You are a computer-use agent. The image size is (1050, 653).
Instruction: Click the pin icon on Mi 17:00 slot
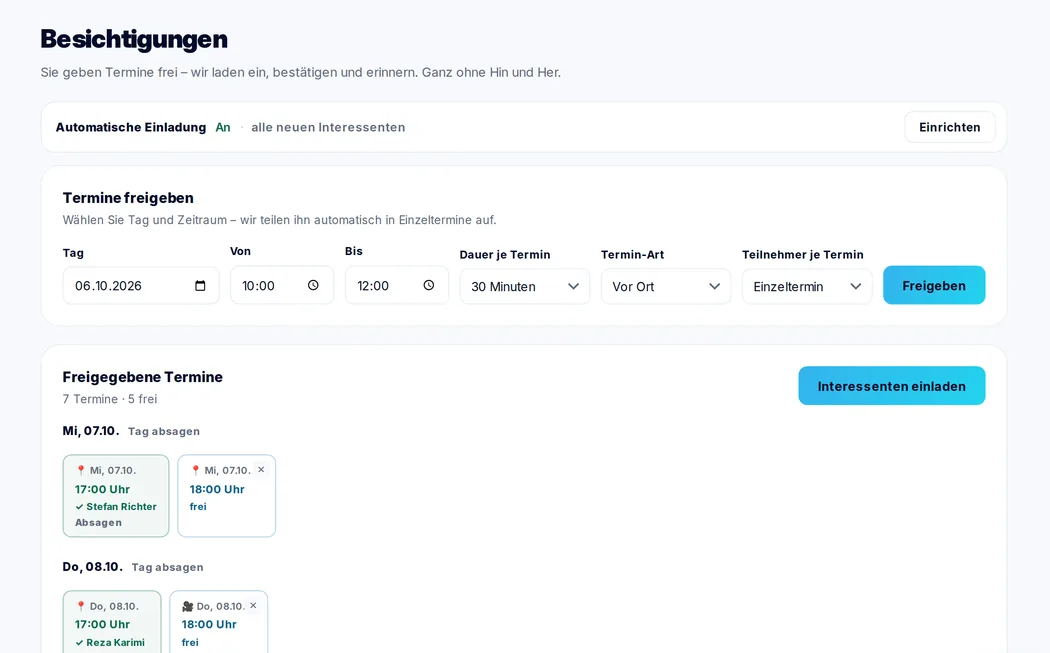[80, 470]
